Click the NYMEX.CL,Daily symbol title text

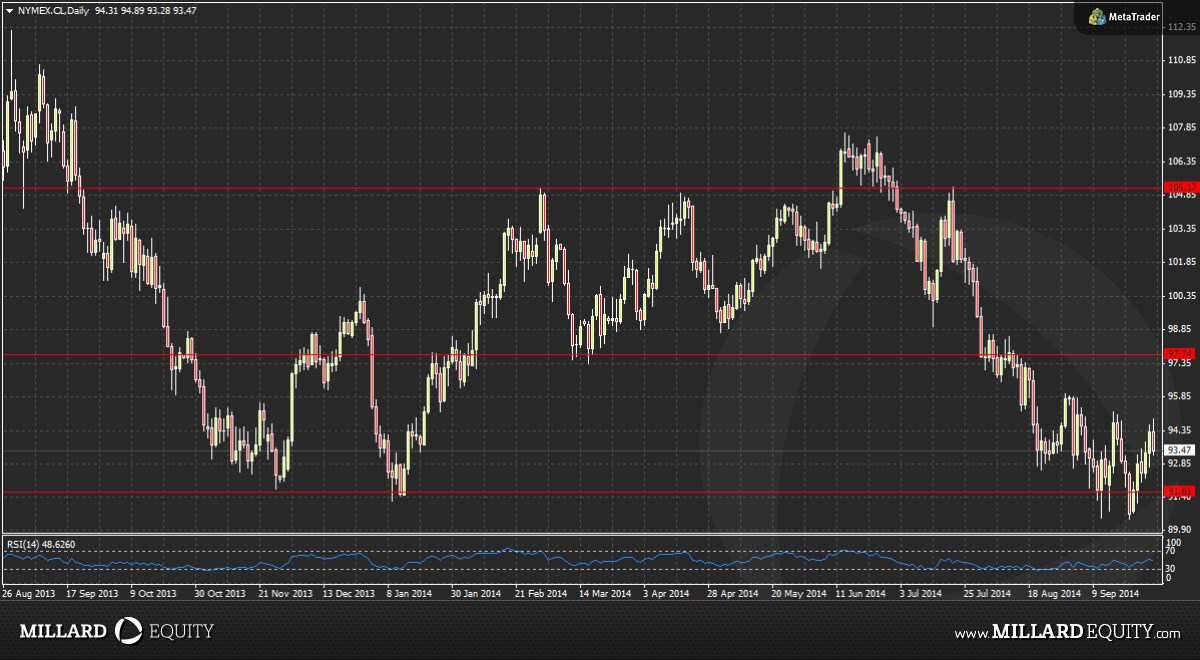(53, 9)
